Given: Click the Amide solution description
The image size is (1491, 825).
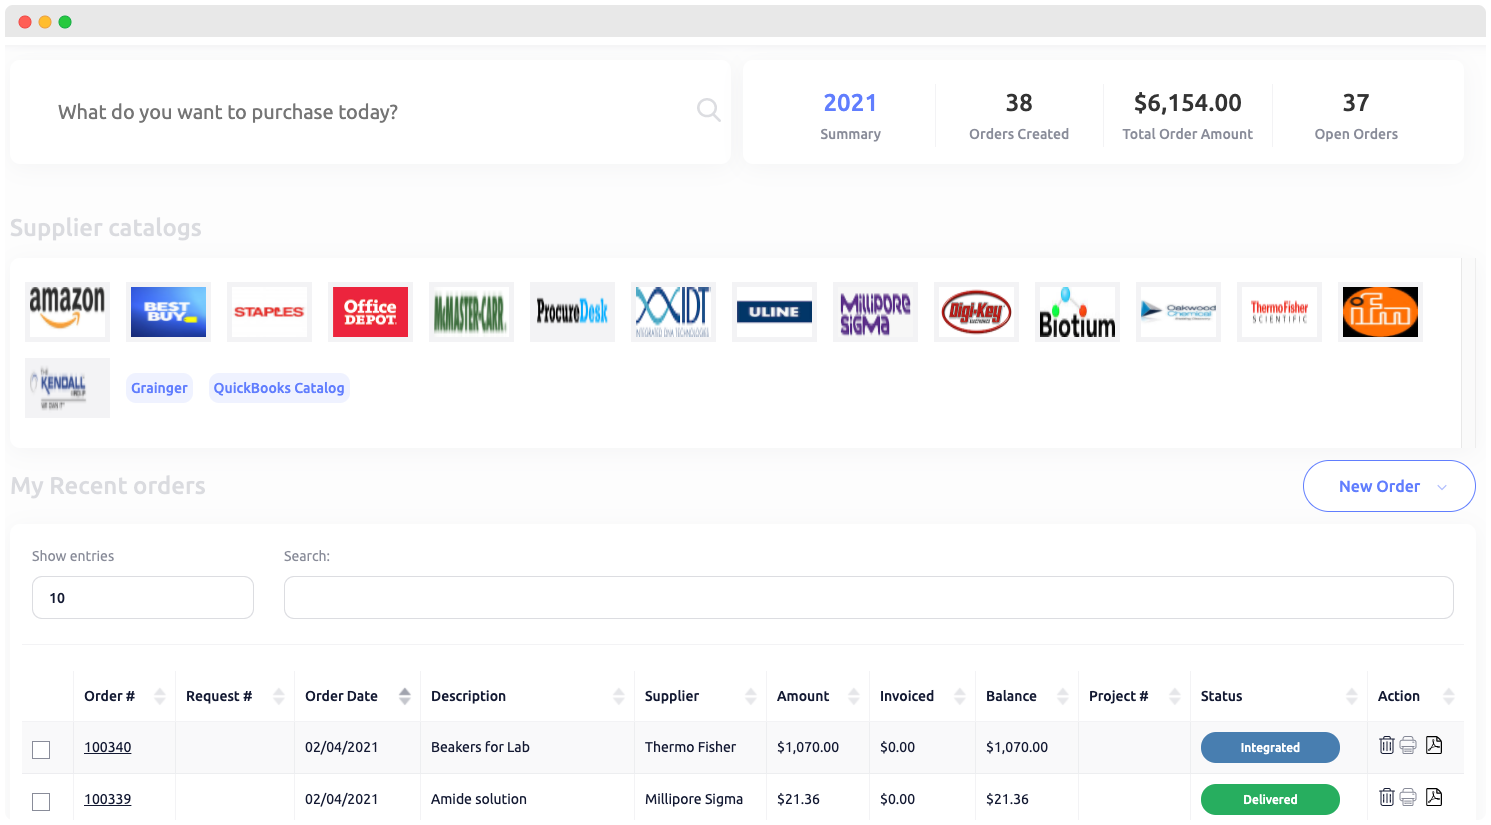Looking at the screenshot, I should pyautogui.click(x=479, y=799).
